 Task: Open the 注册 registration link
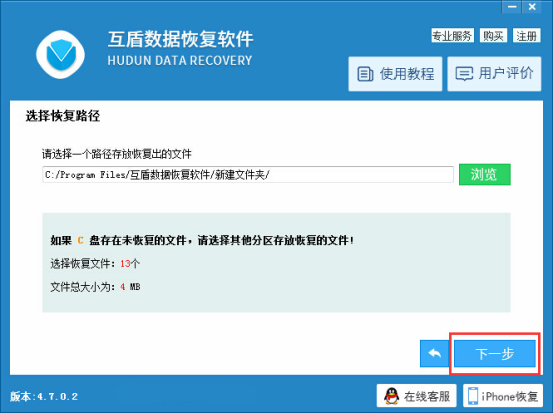[x=526, y=36]
